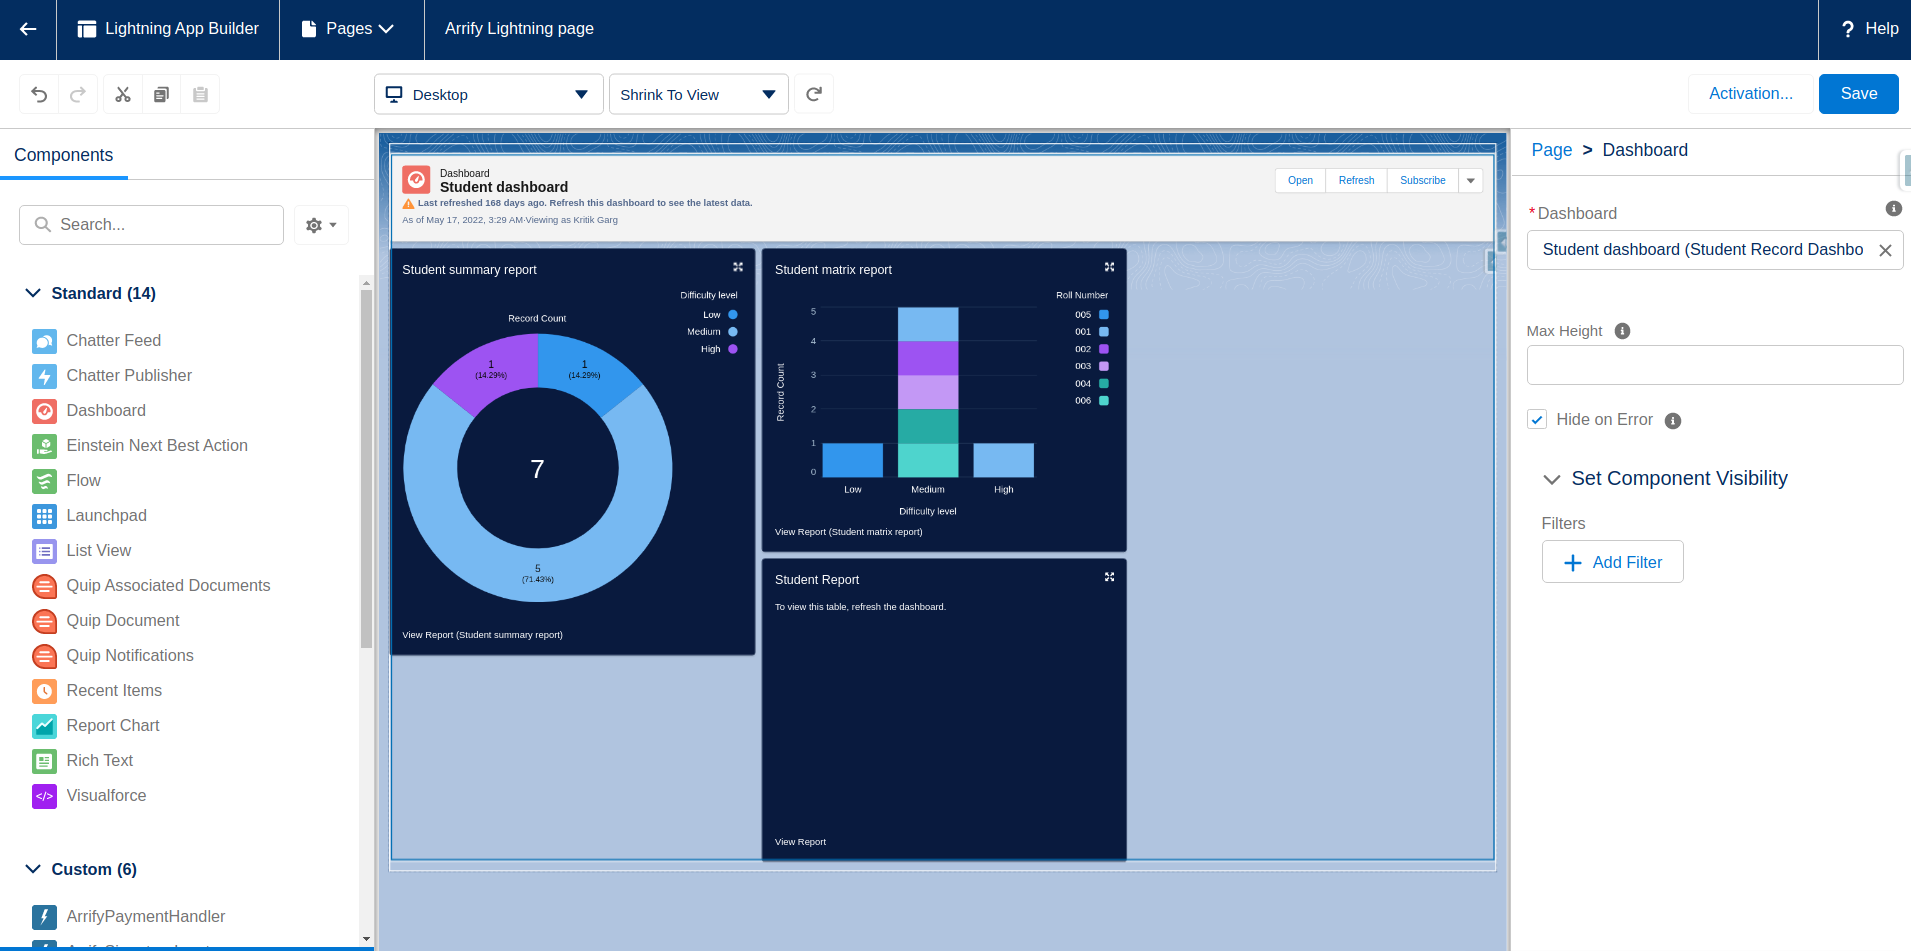Viewport: 1911px width, 951px height.
Task: Click the Medium difficulty legend swatch
Action: click(733, 332)
